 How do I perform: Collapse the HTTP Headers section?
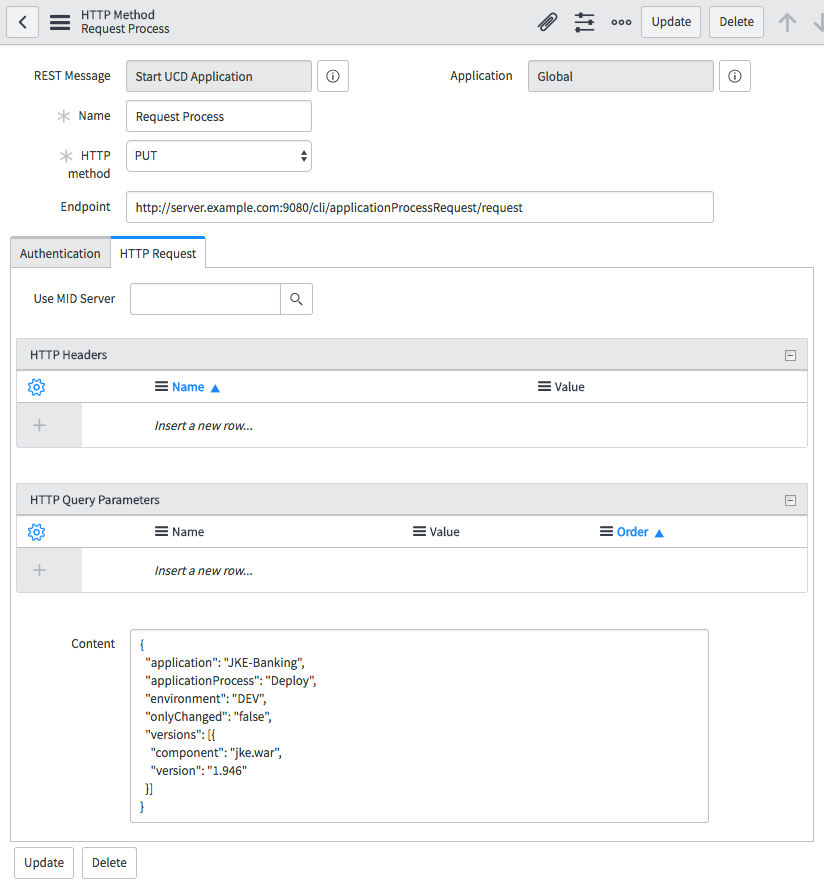(790, 355)
